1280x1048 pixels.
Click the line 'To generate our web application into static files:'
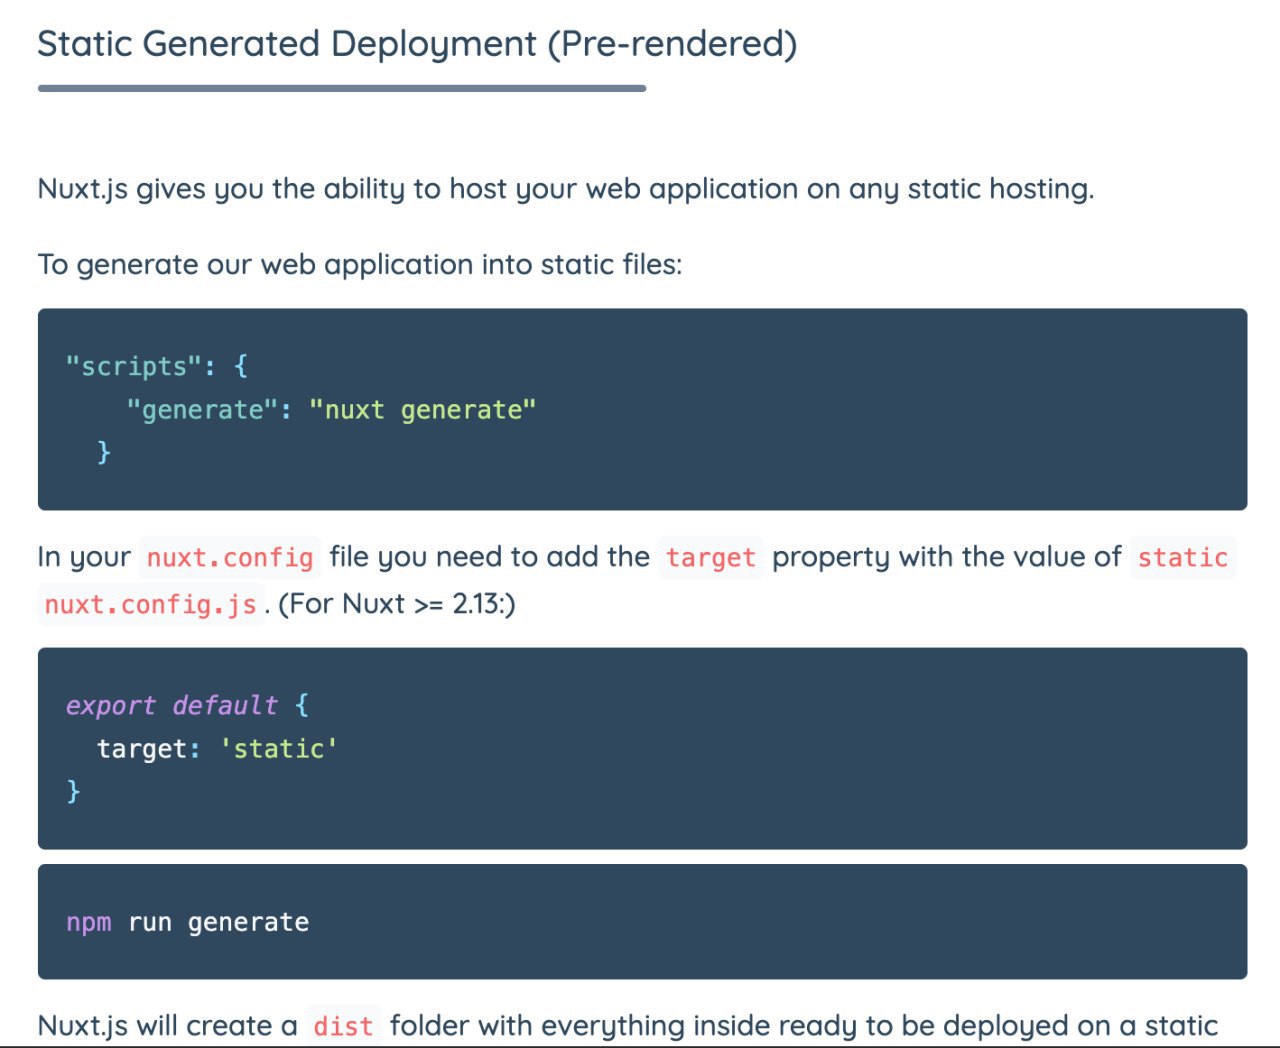coord(360,265)
